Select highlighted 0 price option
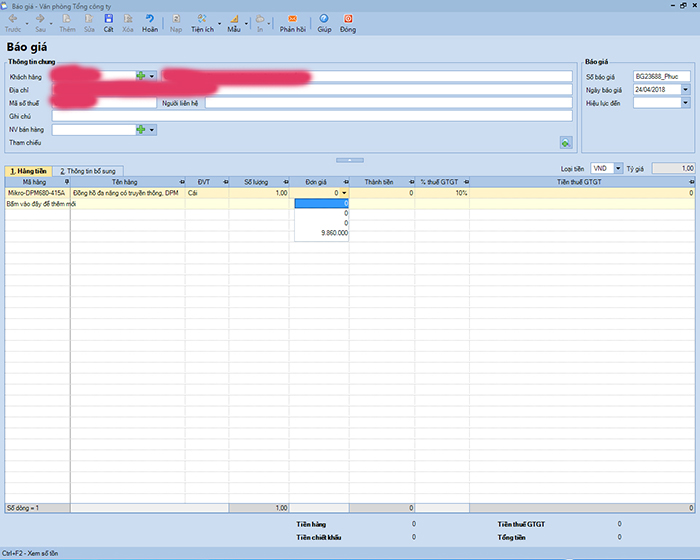 (321, 203)
